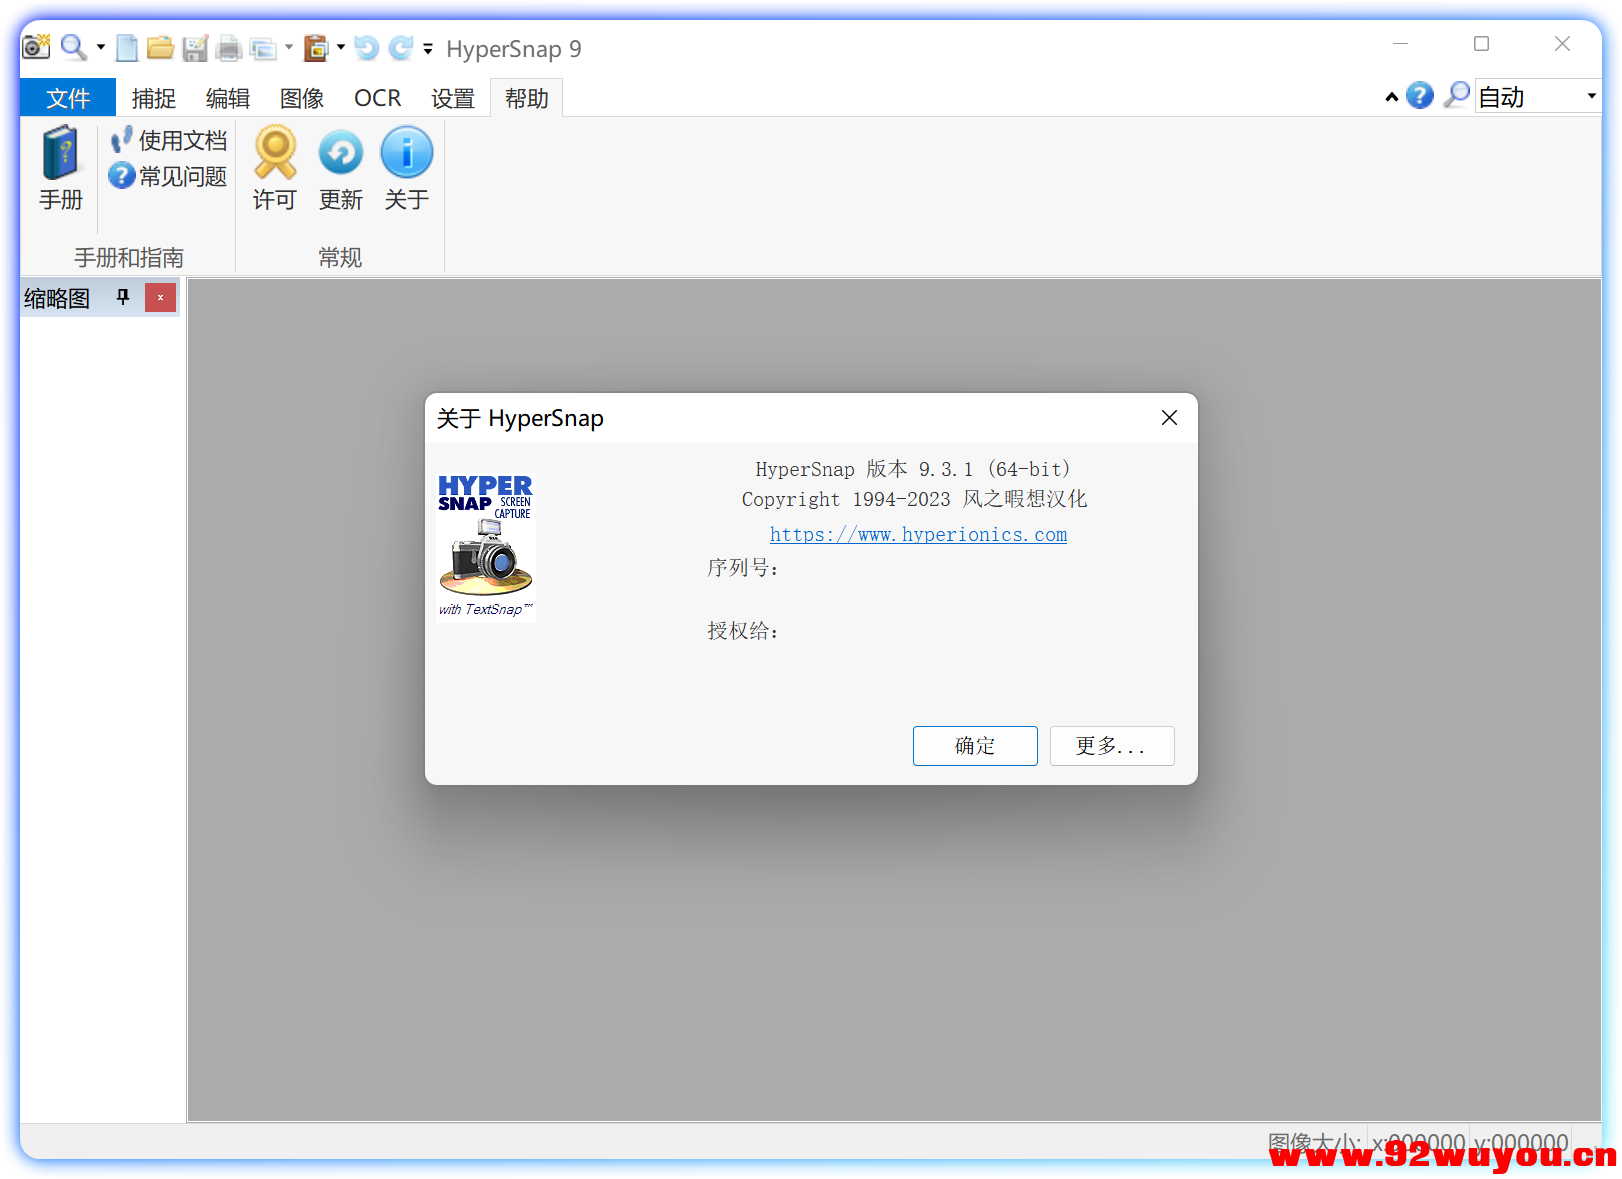Select the screen capture camera icon
1622x1179 pixels.
coord(36,47)
